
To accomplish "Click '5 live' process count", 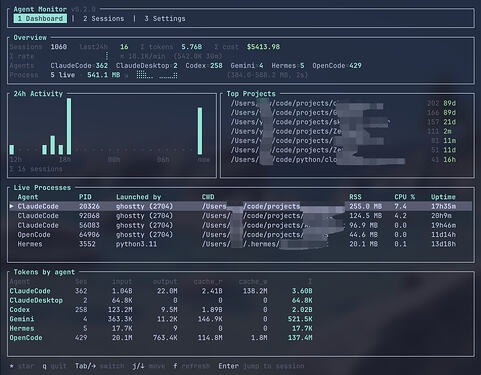I will pos(63,75).
